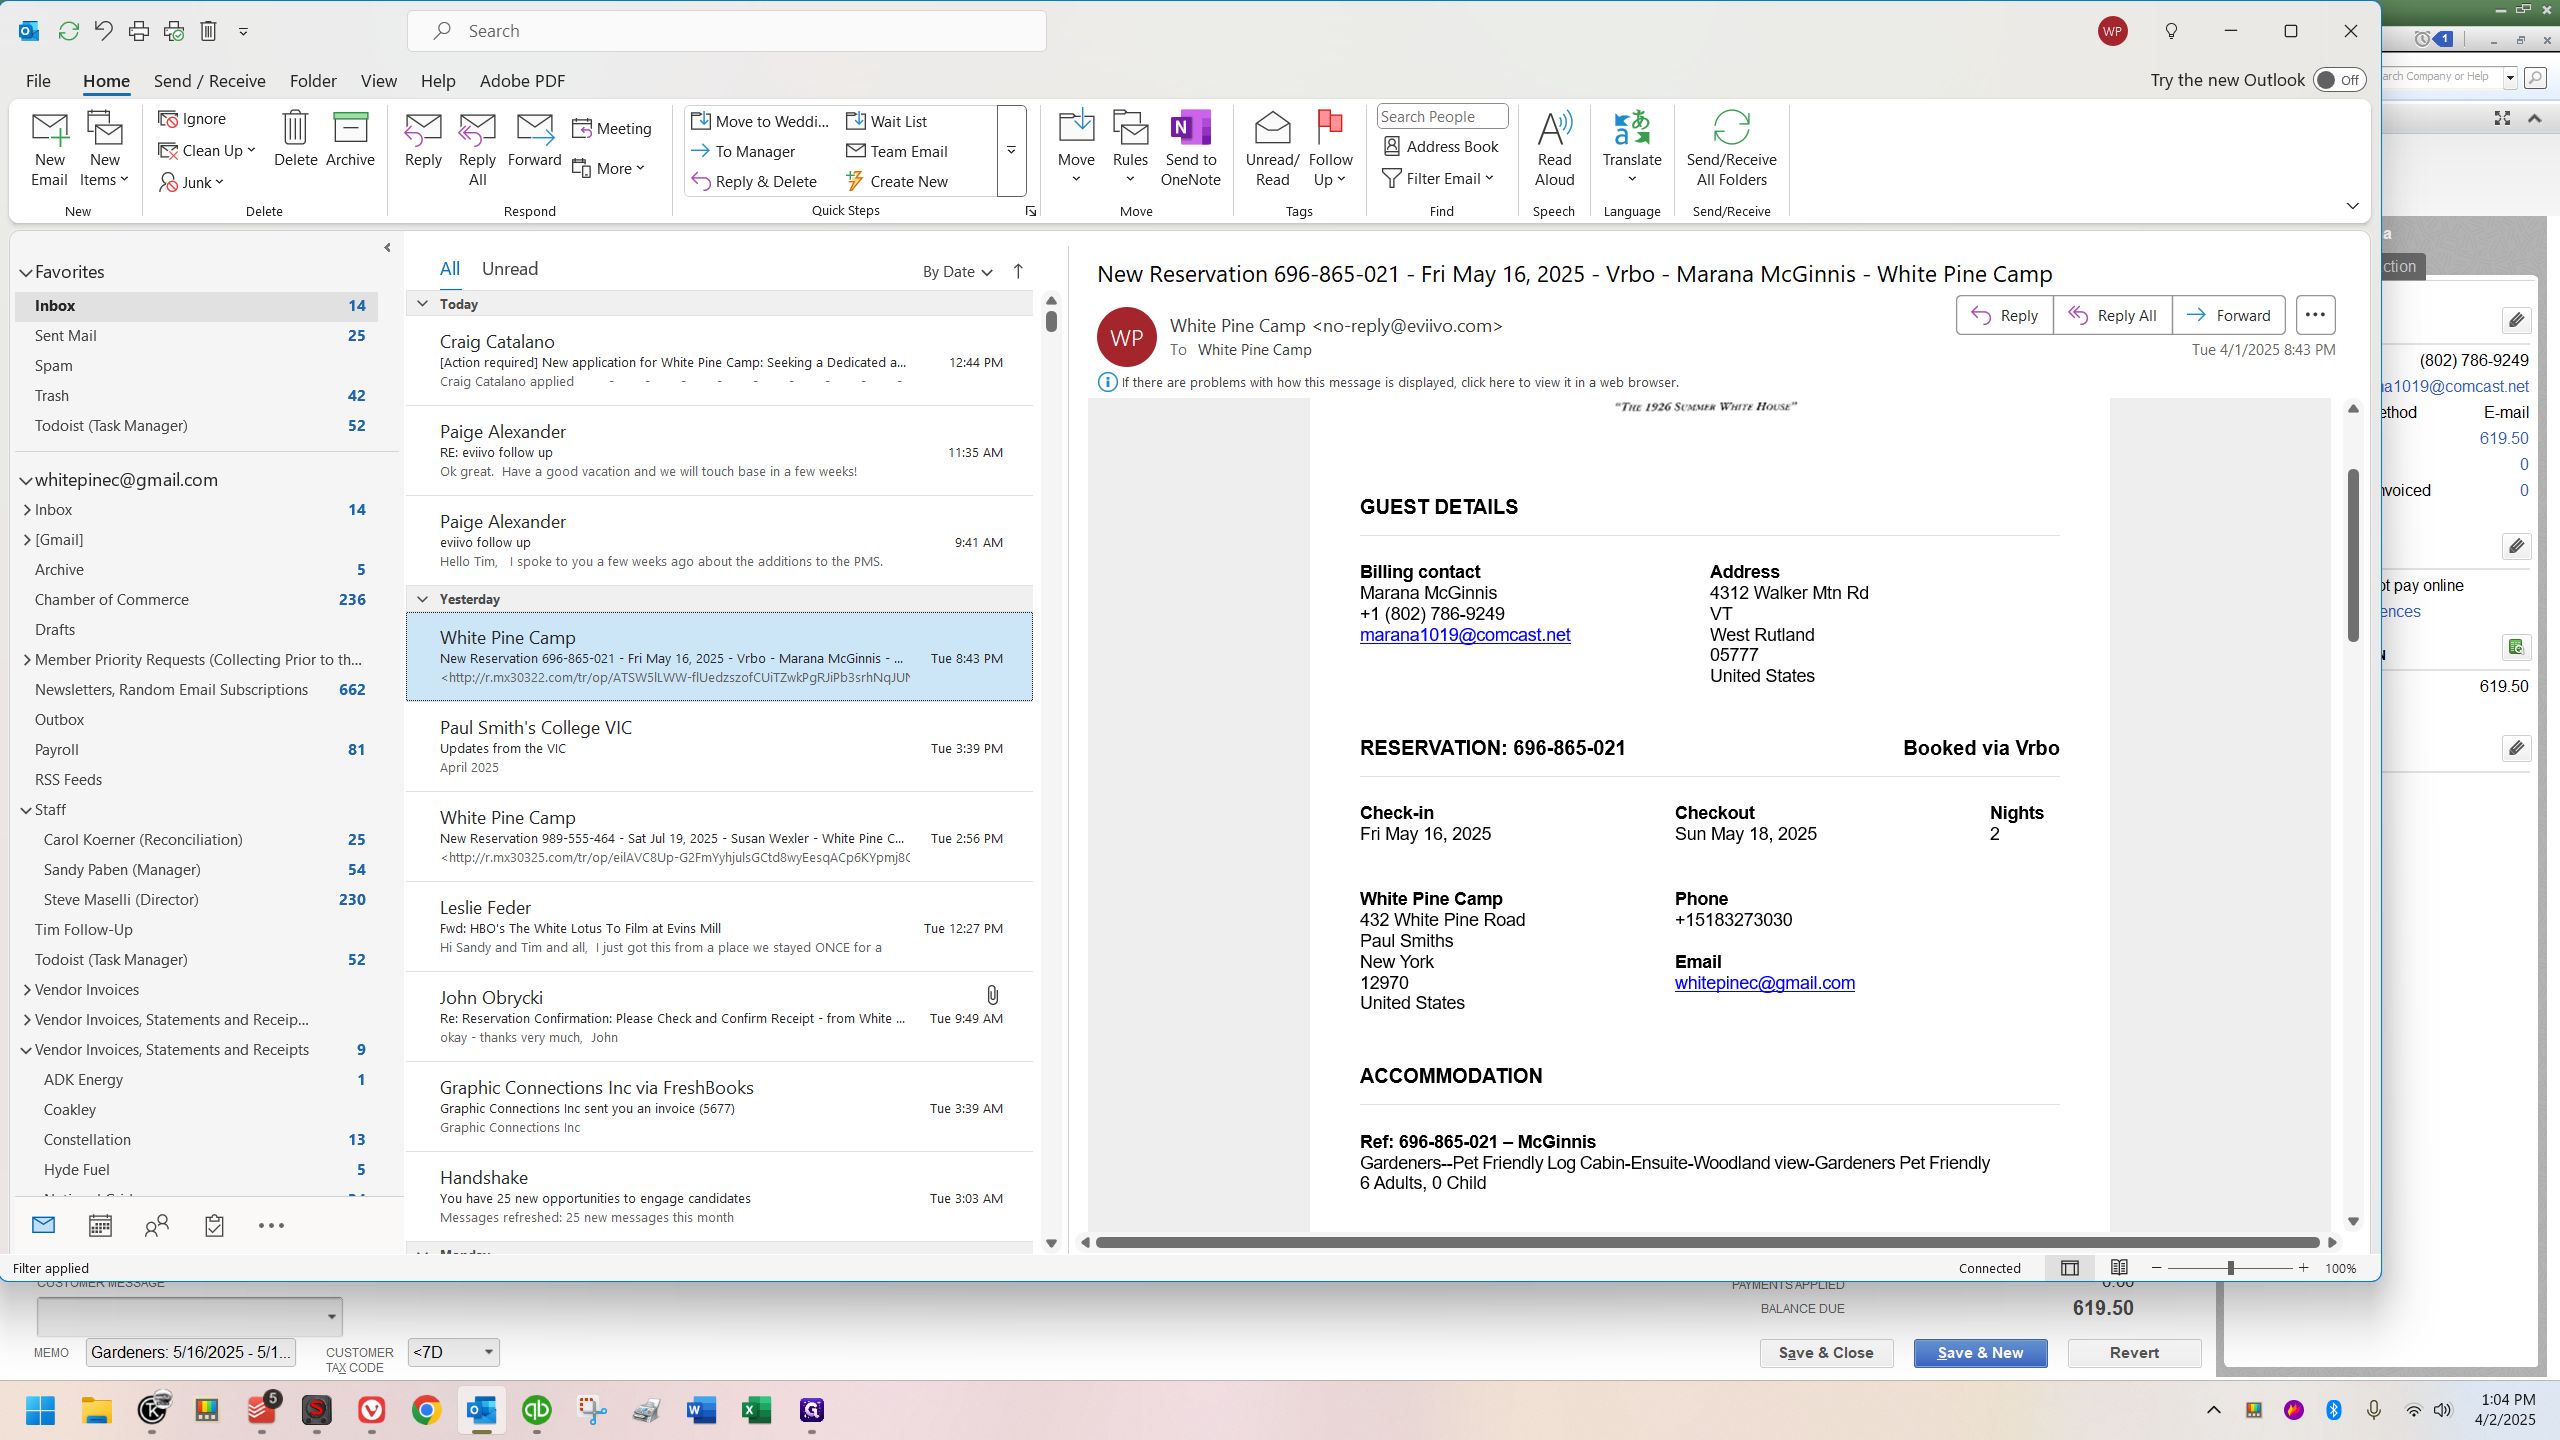Reverse sort order arrow in message list

pos(1018,271)
